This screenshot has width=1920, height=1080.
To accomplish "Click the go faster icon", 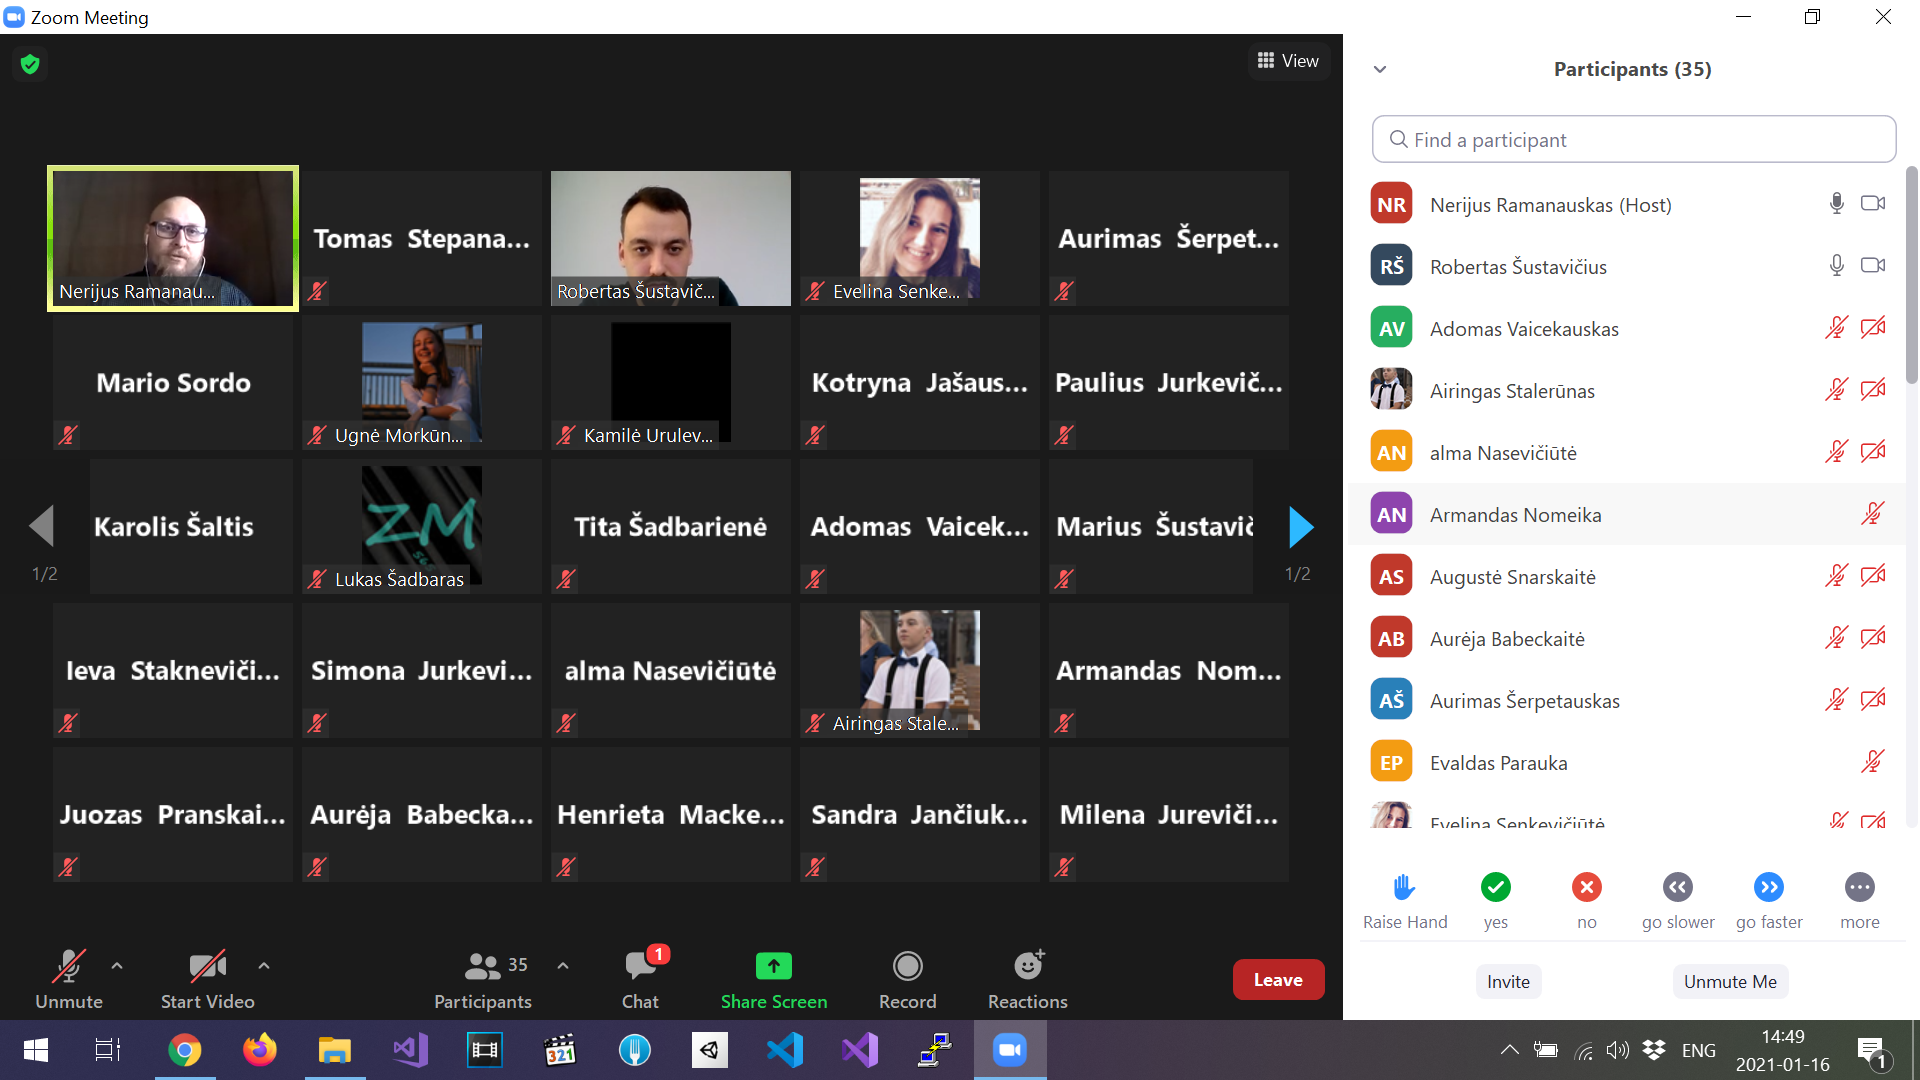I will 1768,888.
